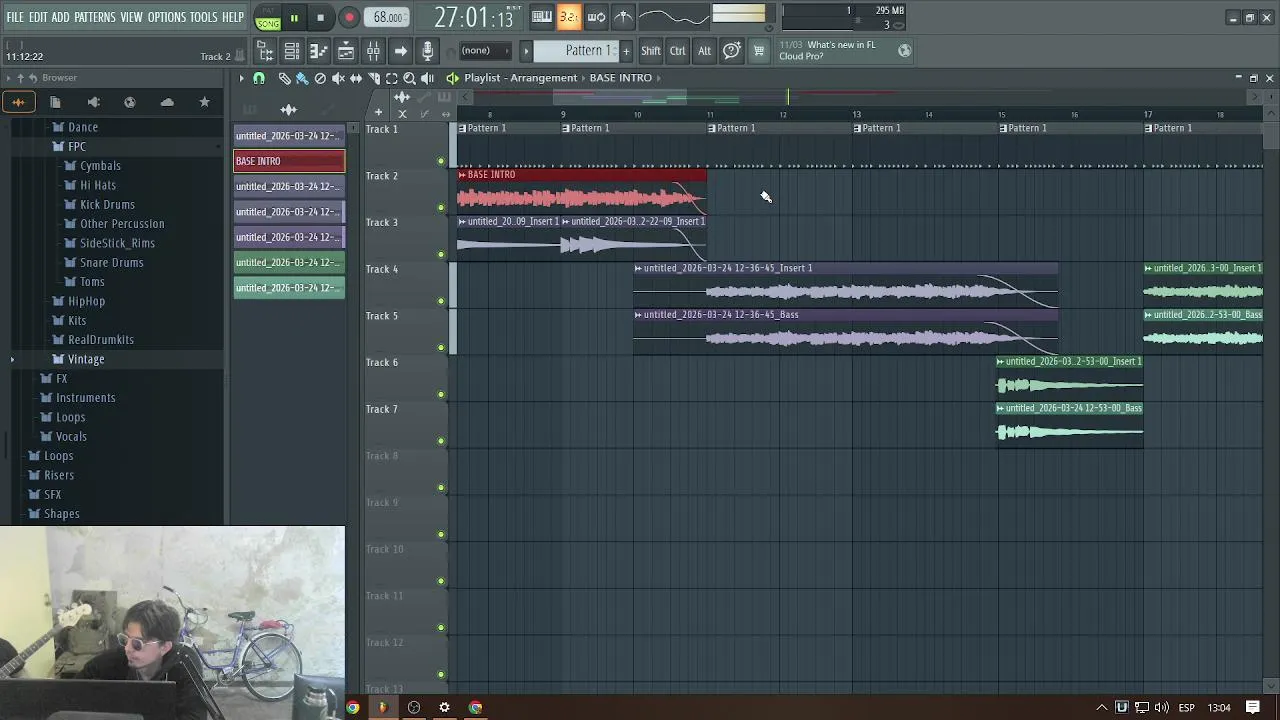Select the browser cloud tab icon

coord(167,102)
